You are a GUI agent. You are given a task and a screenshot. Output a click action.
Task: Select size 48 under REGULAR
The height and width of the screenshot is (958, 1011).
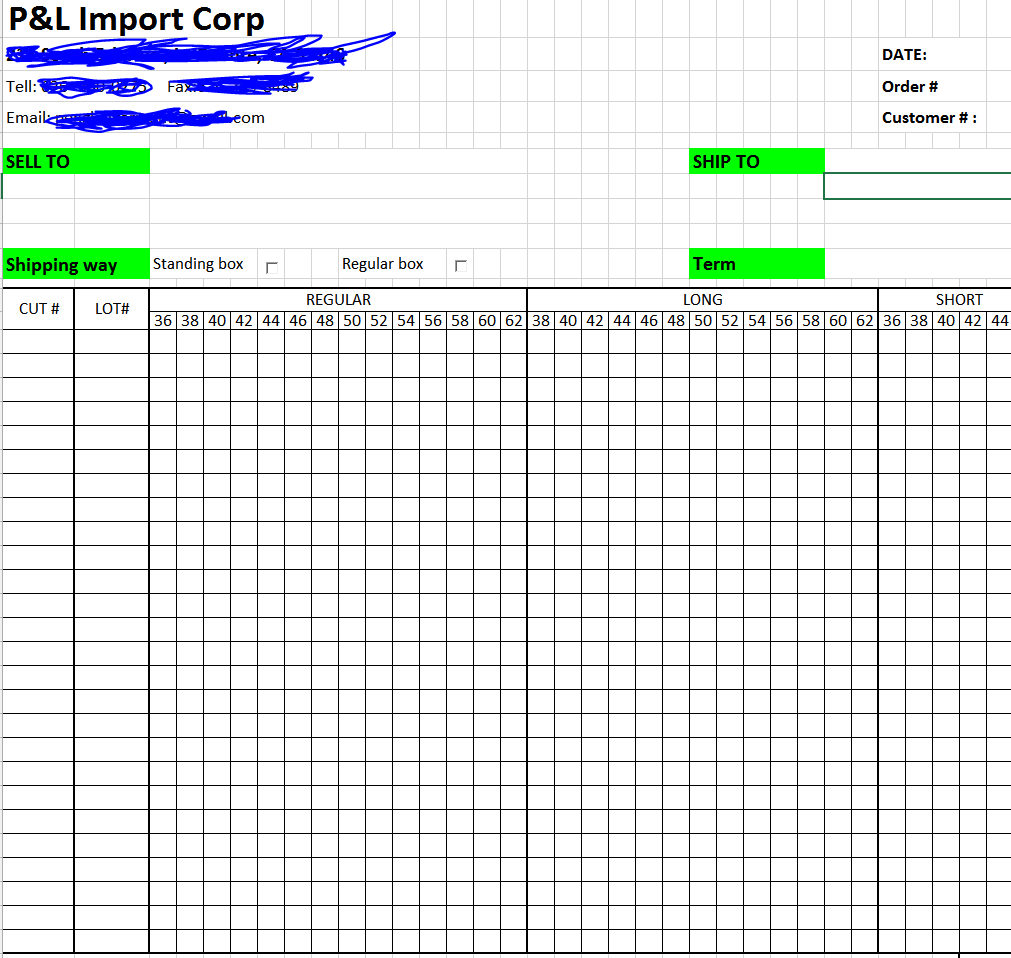click(325, 320)
